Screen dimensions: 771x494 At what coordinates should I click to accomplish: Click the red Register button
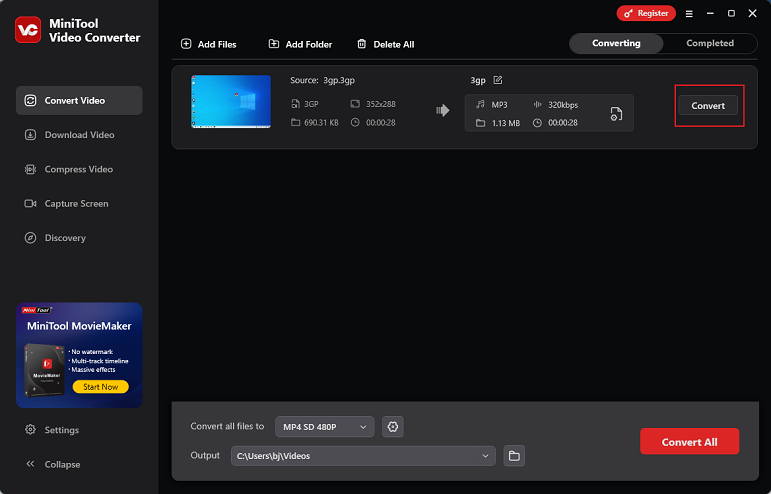(646, 13)
